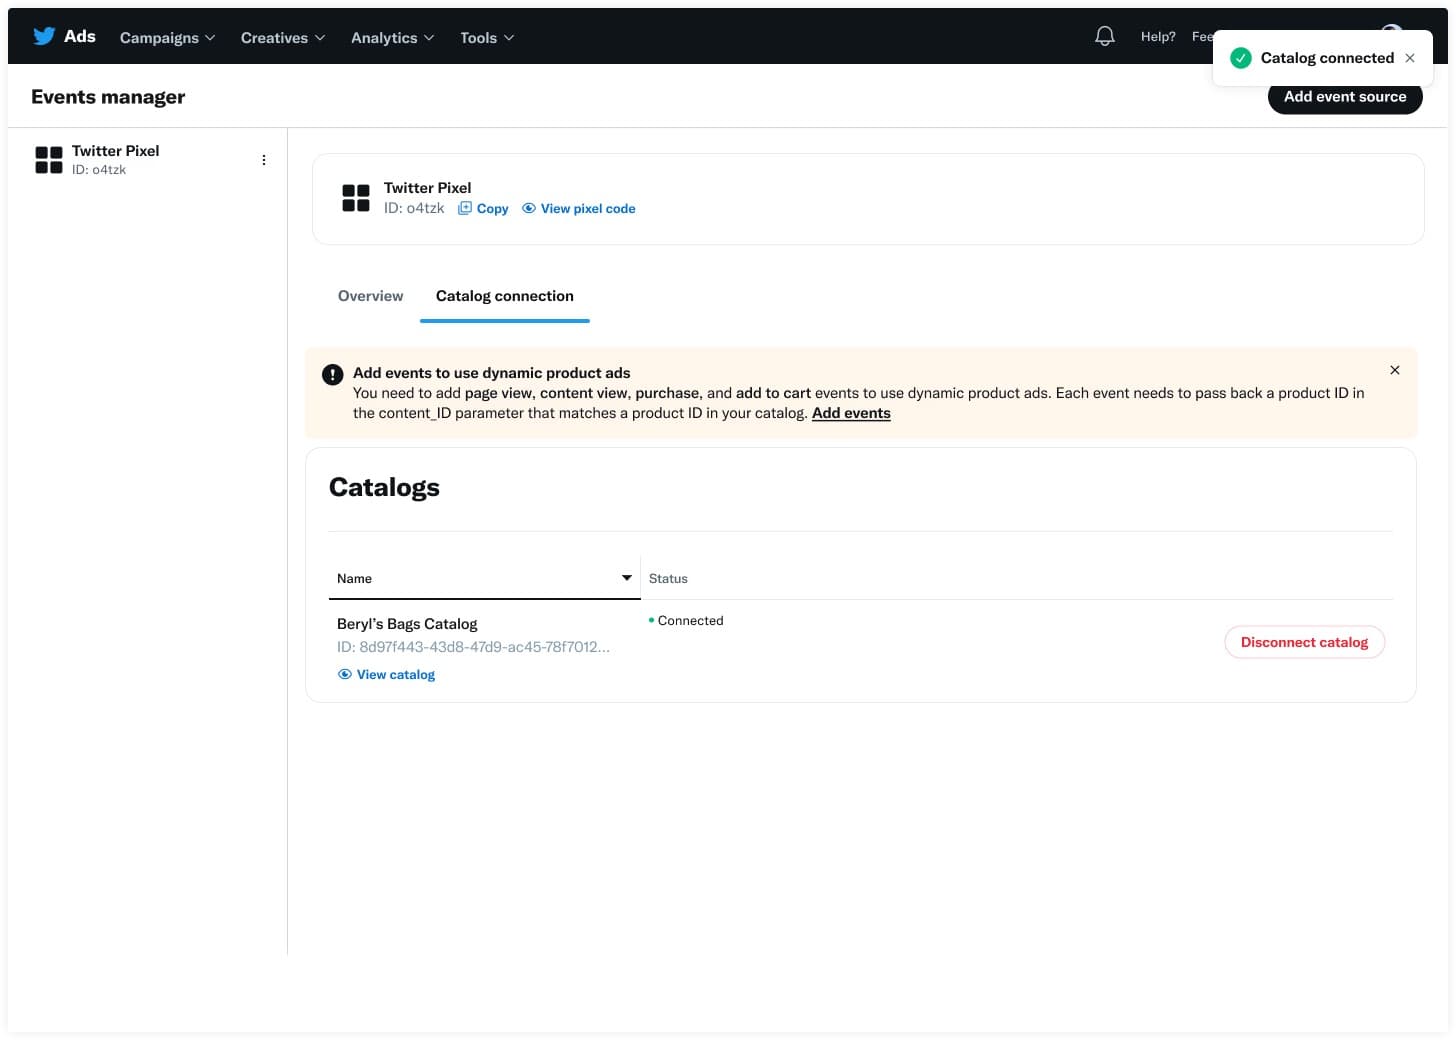This screenshot has height=1040, width=1456.
Task: Open the Name column sort dropdown
Action: [626, 578]
